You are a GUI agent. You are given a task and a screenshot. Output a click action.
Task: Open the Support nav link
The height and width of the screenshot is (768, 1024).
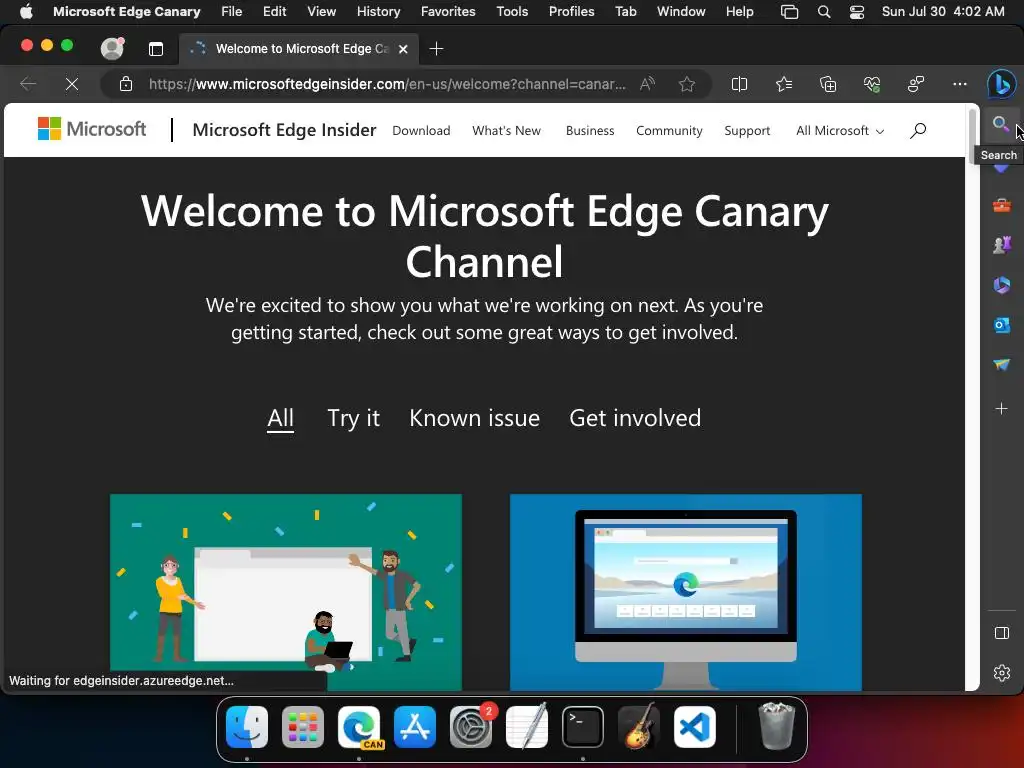tap(747, 131)
